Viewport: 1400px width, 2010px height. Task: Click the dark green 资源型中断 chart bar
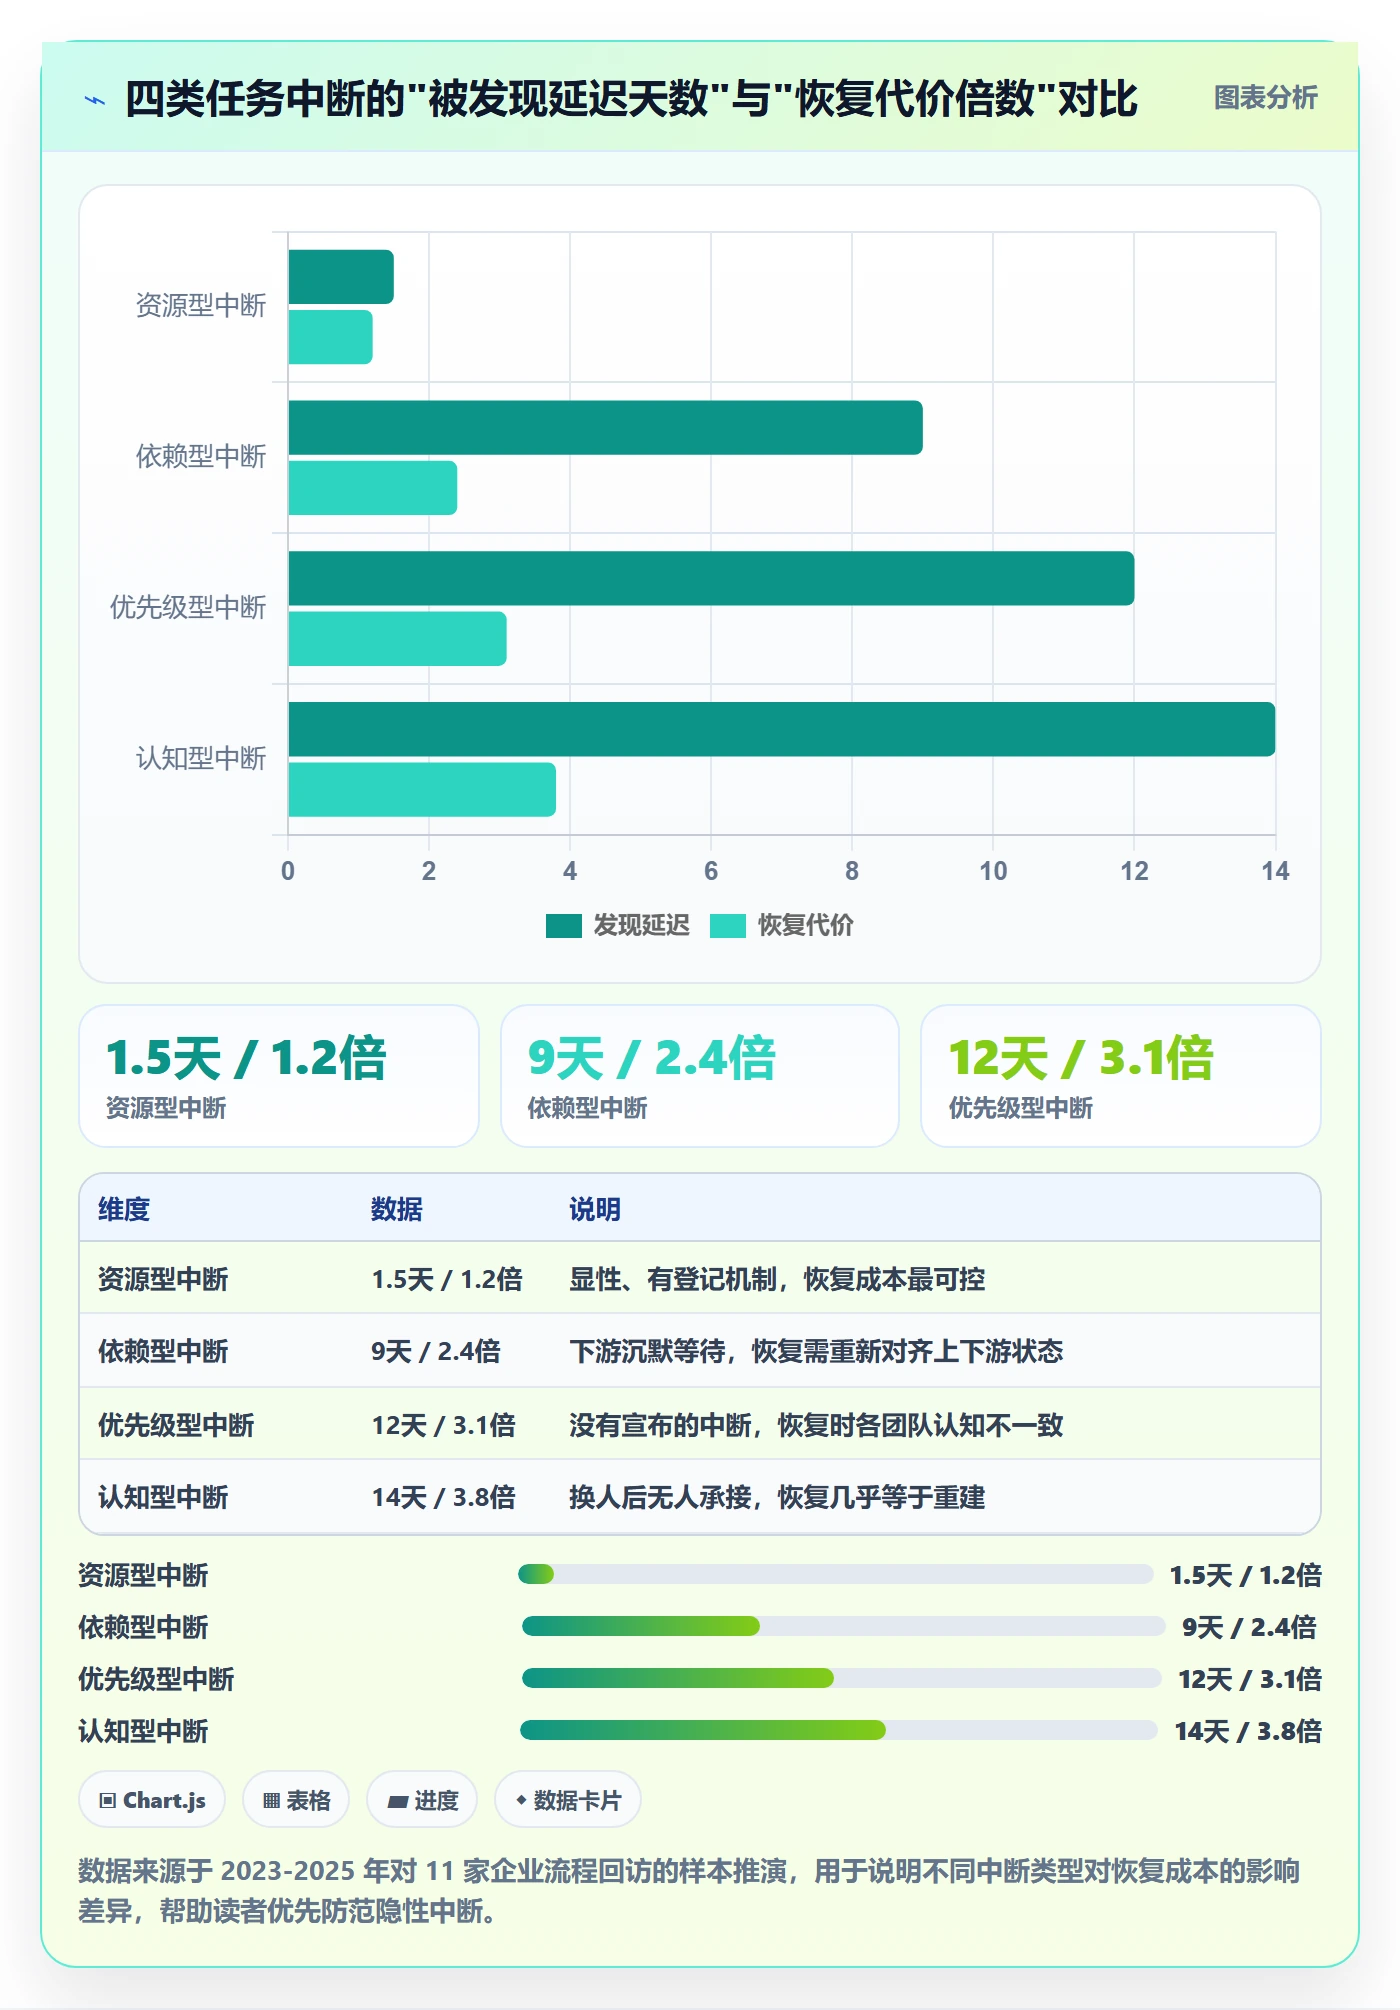click(x=341, y=277)
